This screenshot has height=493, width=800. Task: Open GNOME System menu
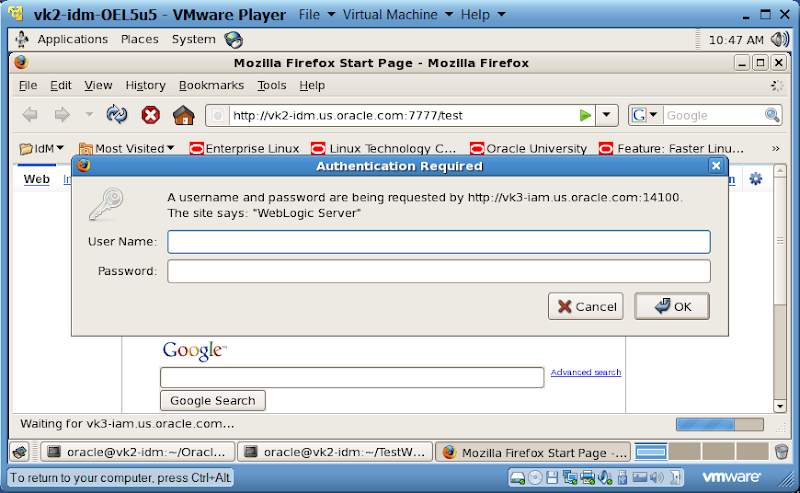[x=193, y=39]
